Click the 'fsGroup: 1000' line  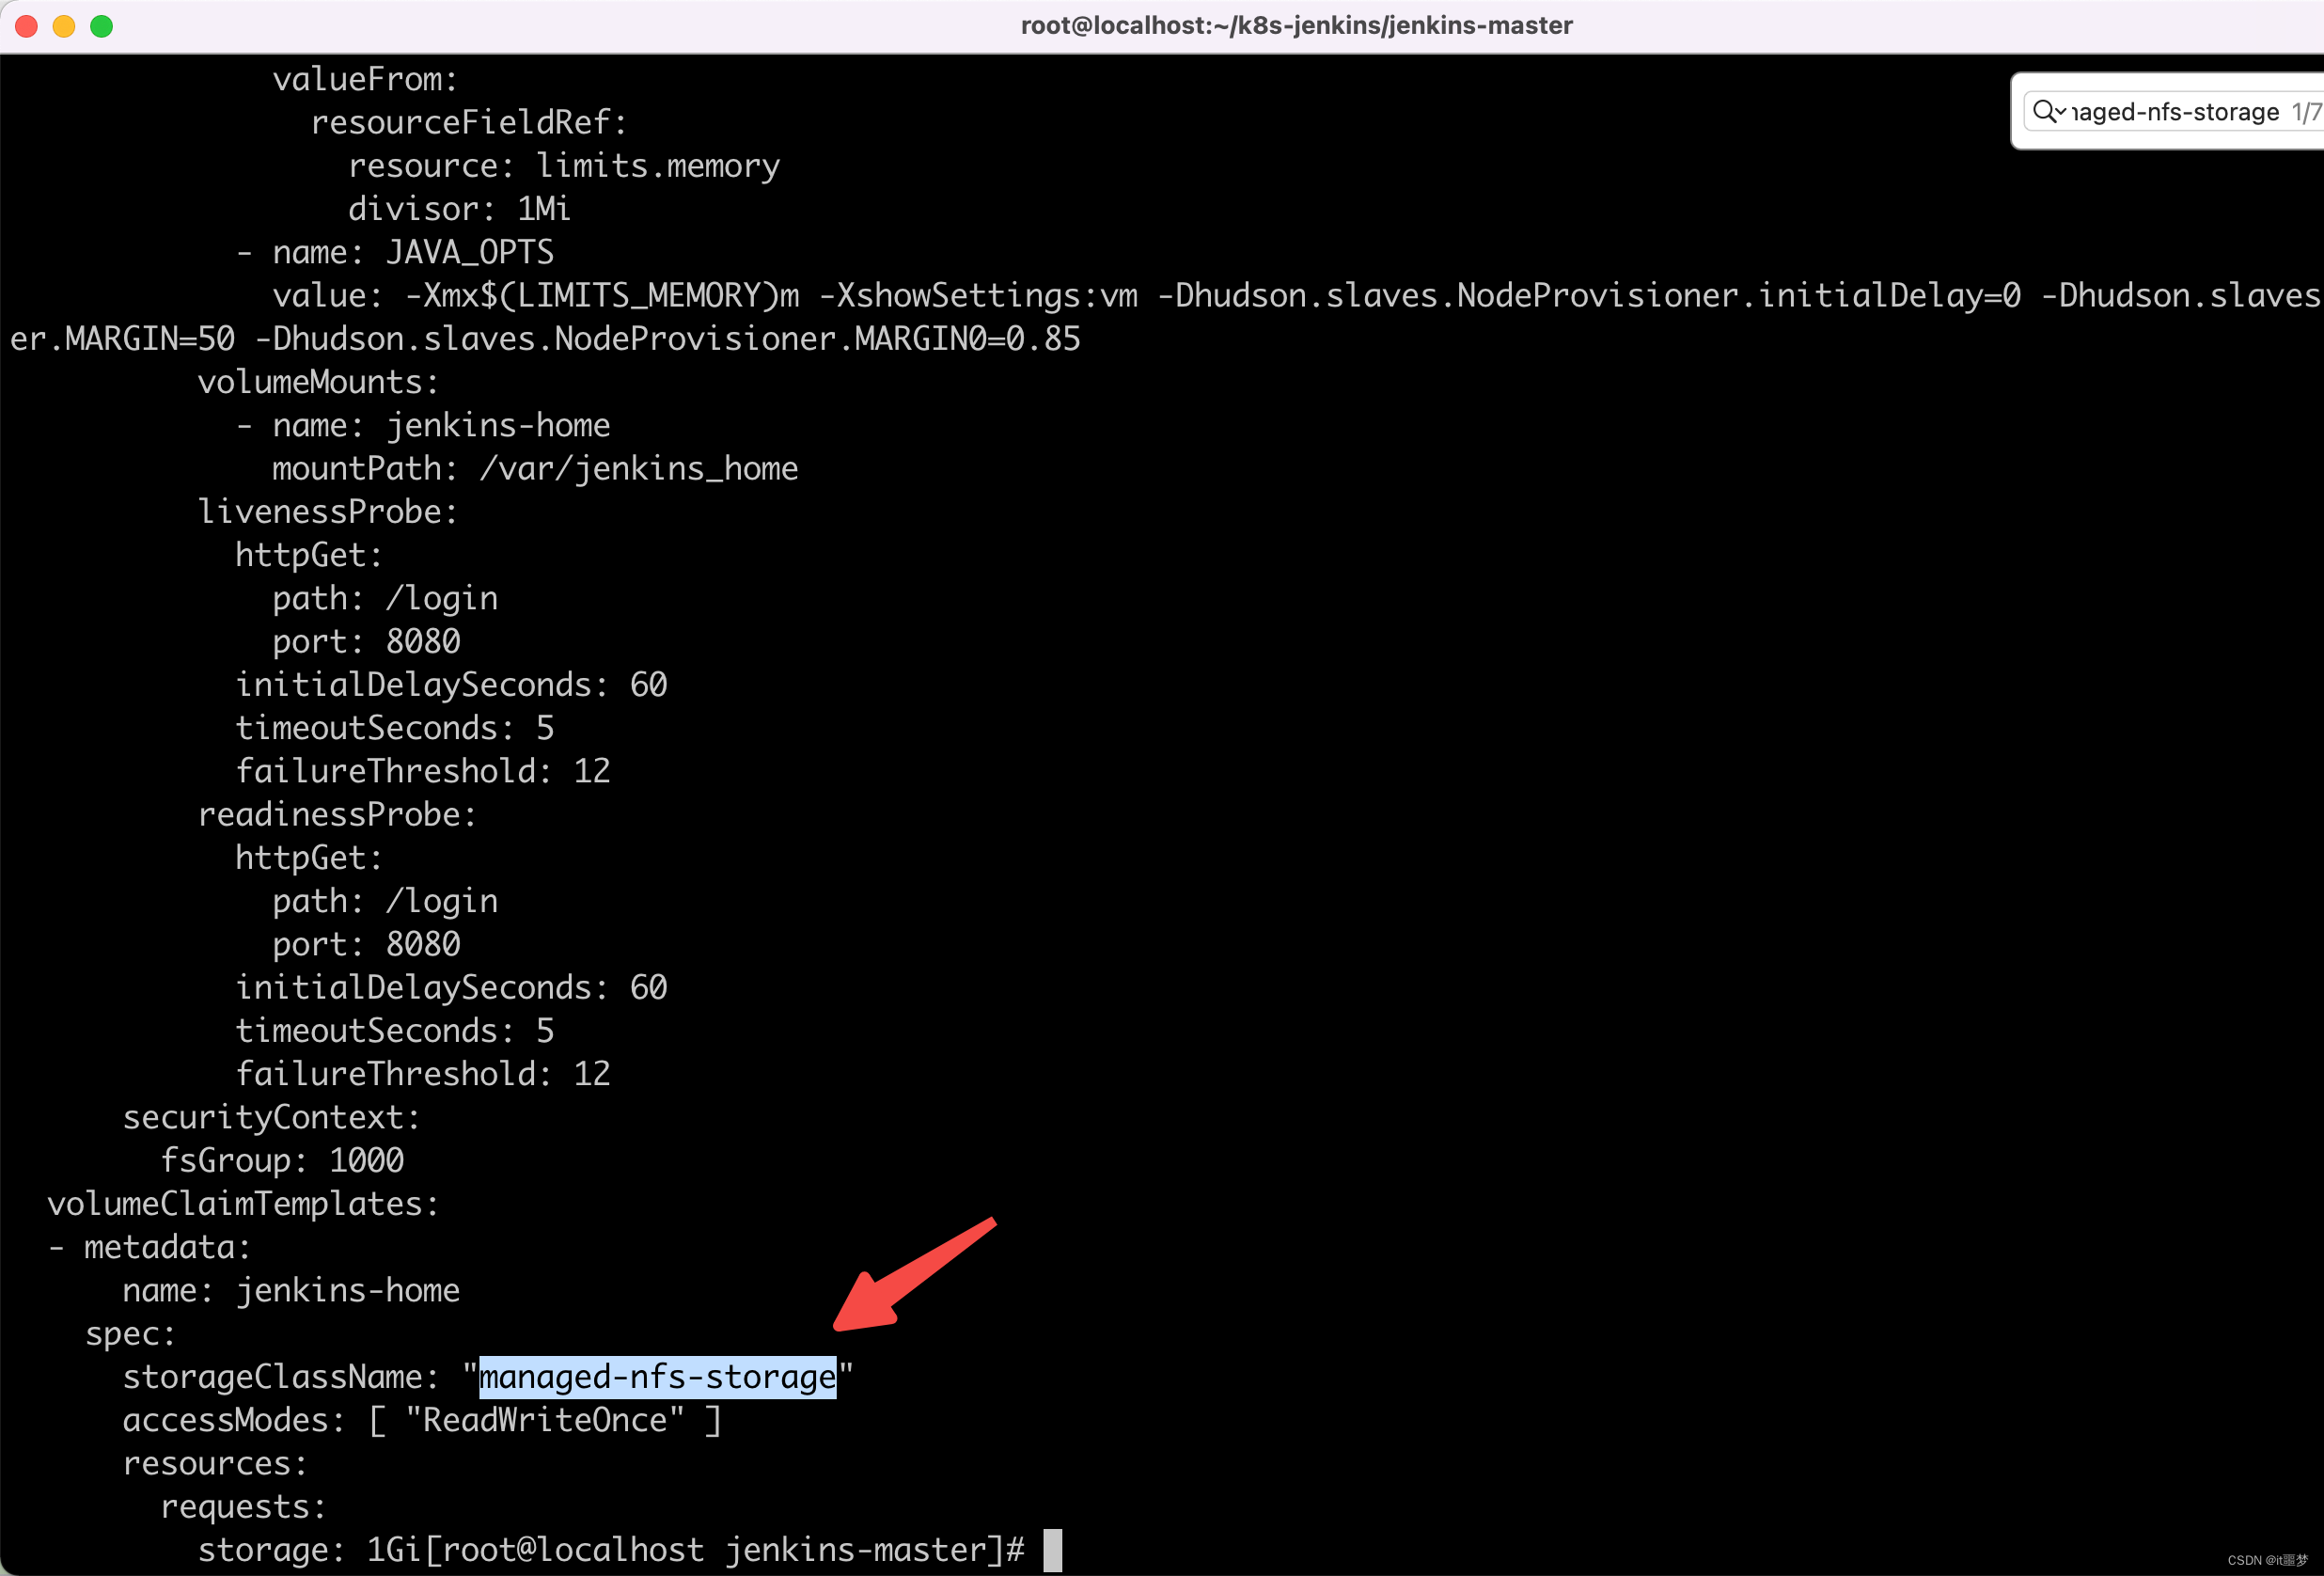pos(282,1160)
